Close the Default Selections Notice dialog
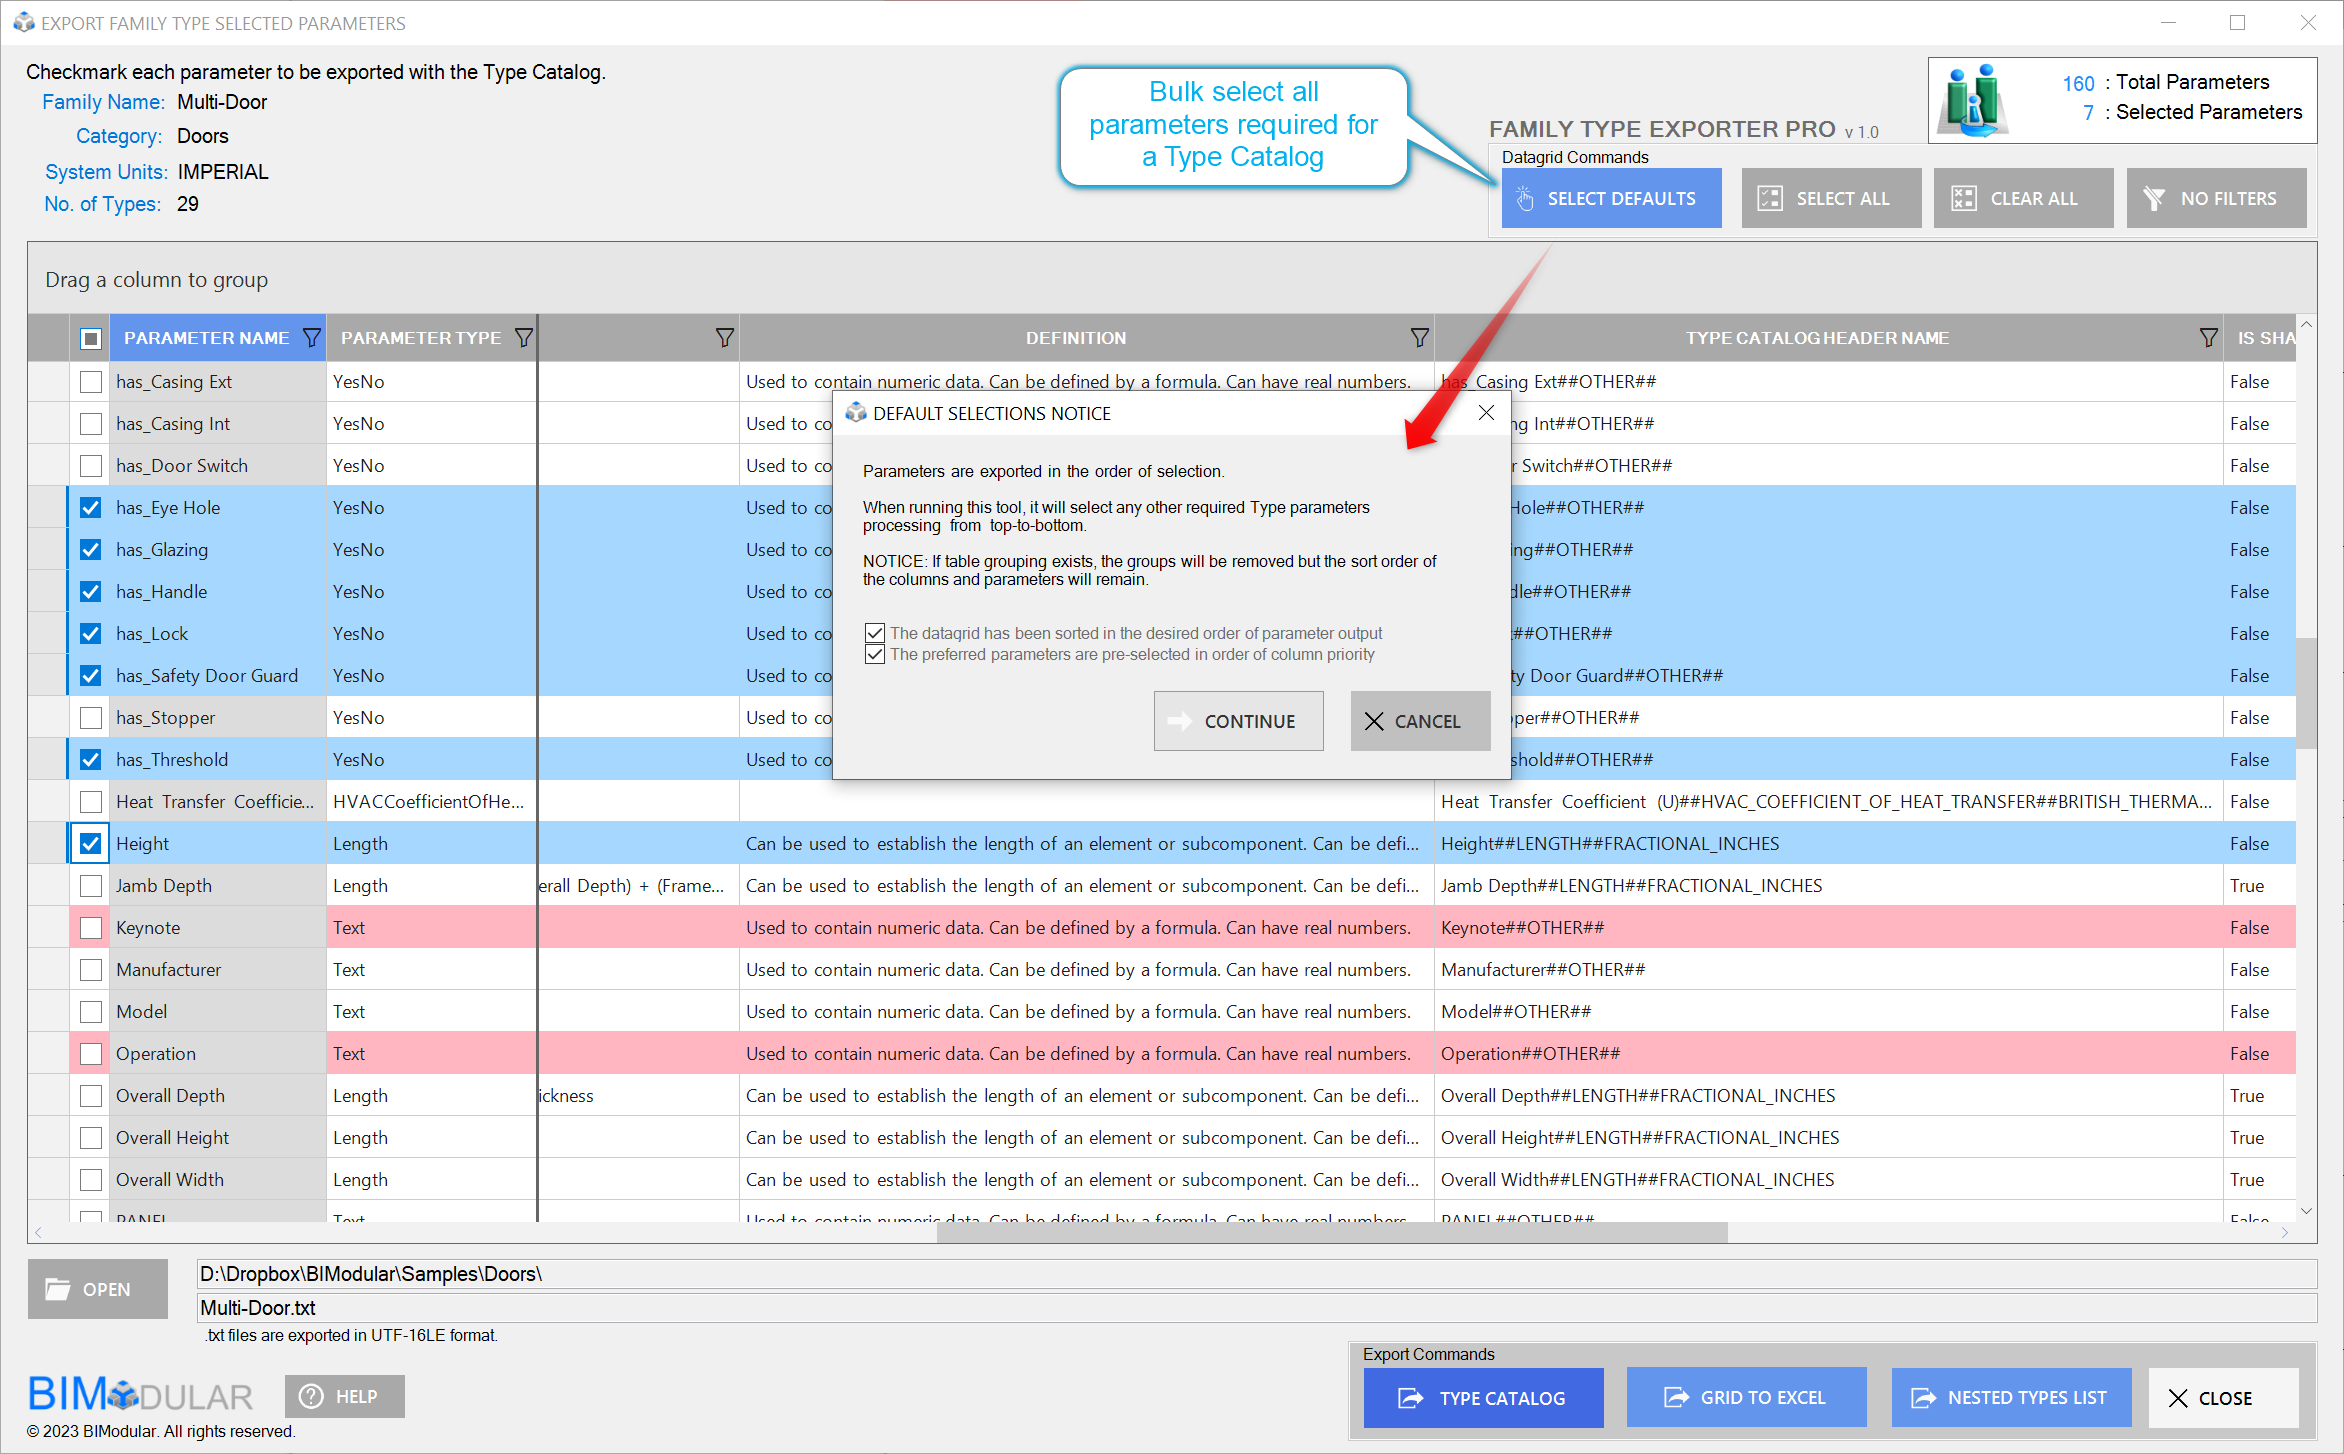The width and height of the screenshot is (2344, 1454). point(1486,413)
